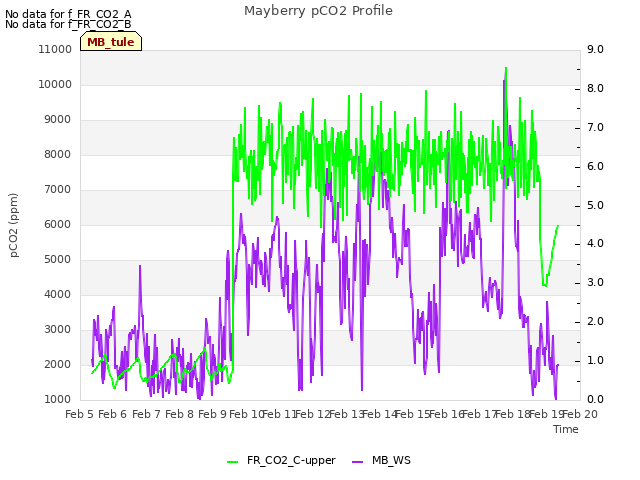
Task: Click the 1000 left-axis tick label
Action: 58,399
